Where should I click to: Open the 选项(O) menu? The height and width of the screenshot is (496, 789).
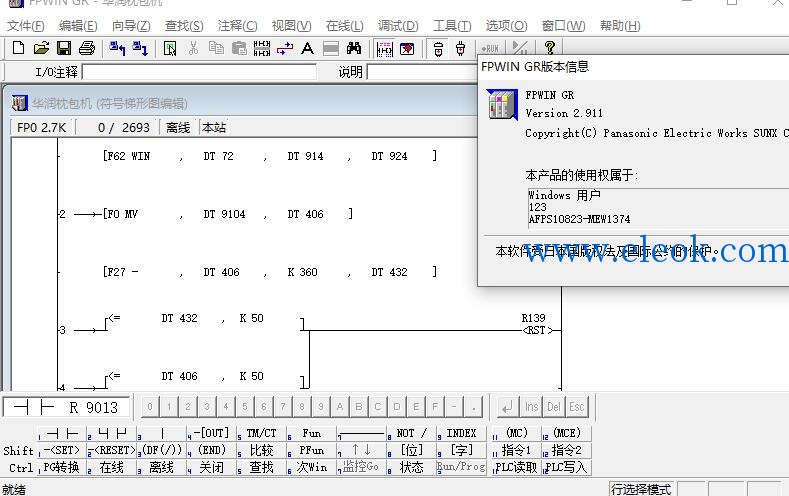tap(506, 26)
